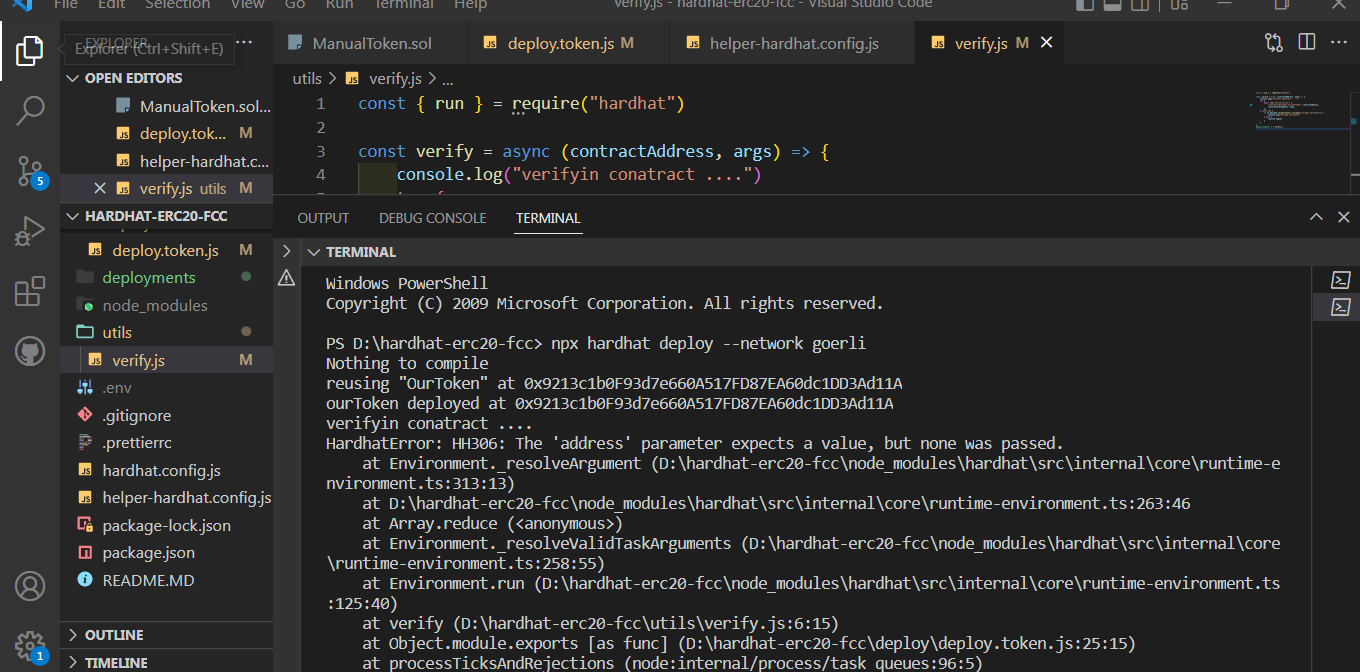This screenshot has height=672, width=1360.
Task: Switch to the Debug Console tab
Action: point(432,218)
